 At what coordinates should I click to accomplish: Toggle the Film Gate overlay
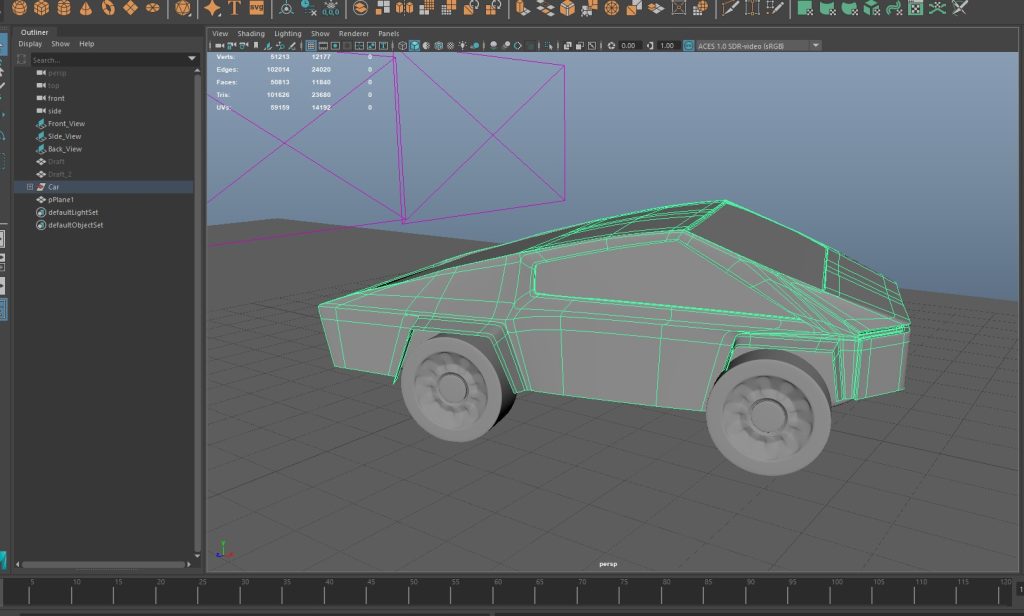(x=323, y=46)
